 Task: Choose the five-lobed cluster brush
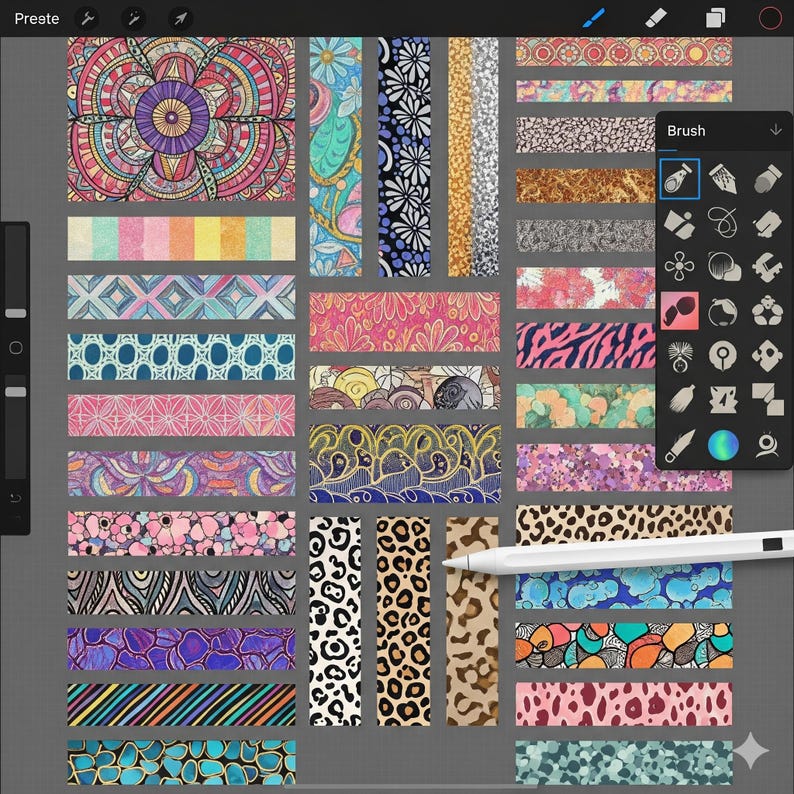click(x=767, y=311)
